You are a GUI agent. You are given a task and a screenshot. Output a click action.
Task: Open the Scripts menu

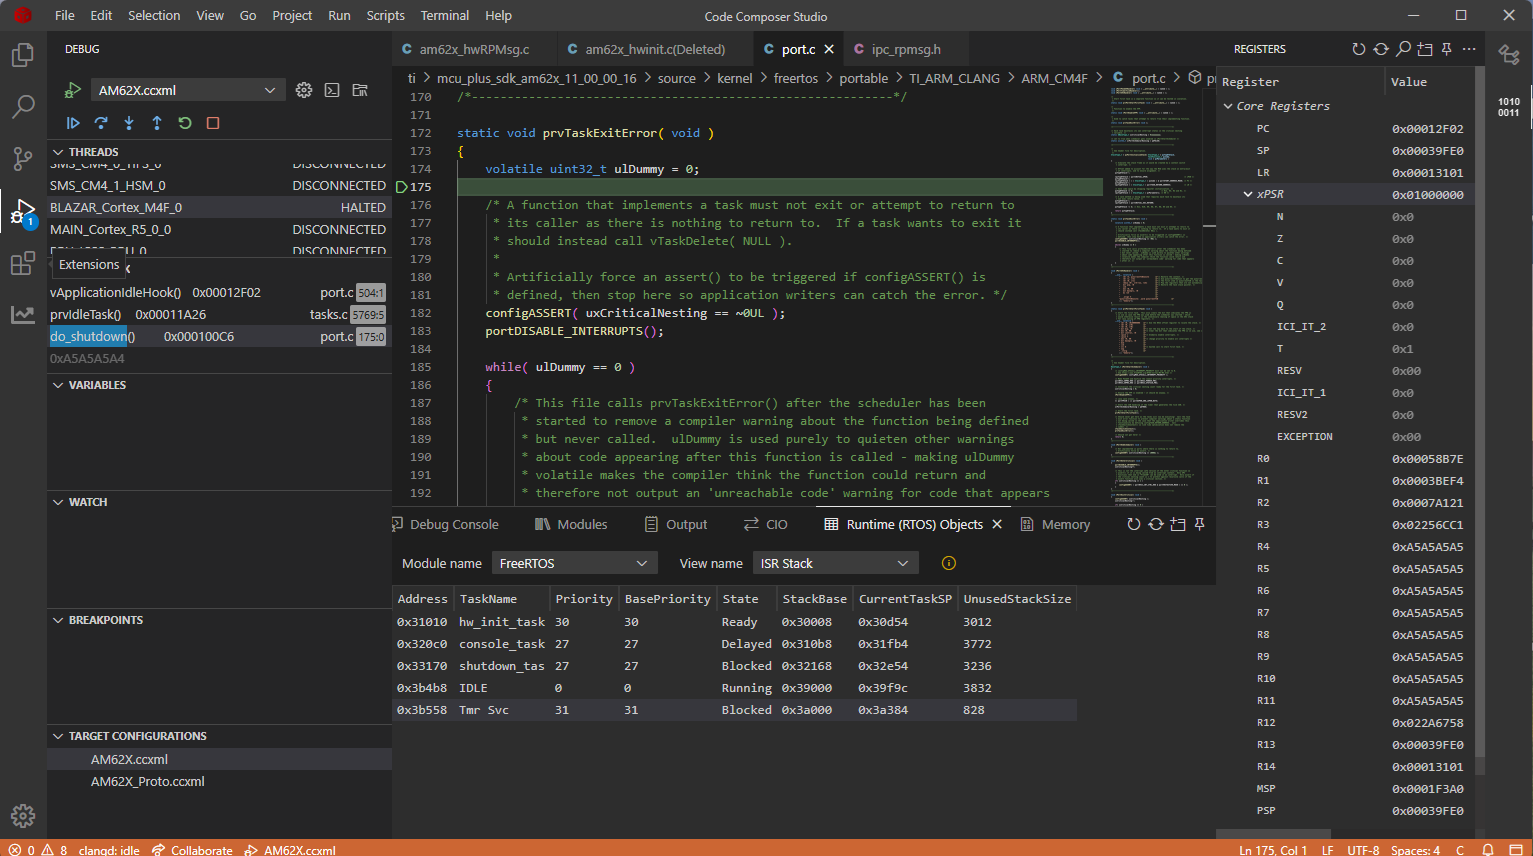[386, 15]
